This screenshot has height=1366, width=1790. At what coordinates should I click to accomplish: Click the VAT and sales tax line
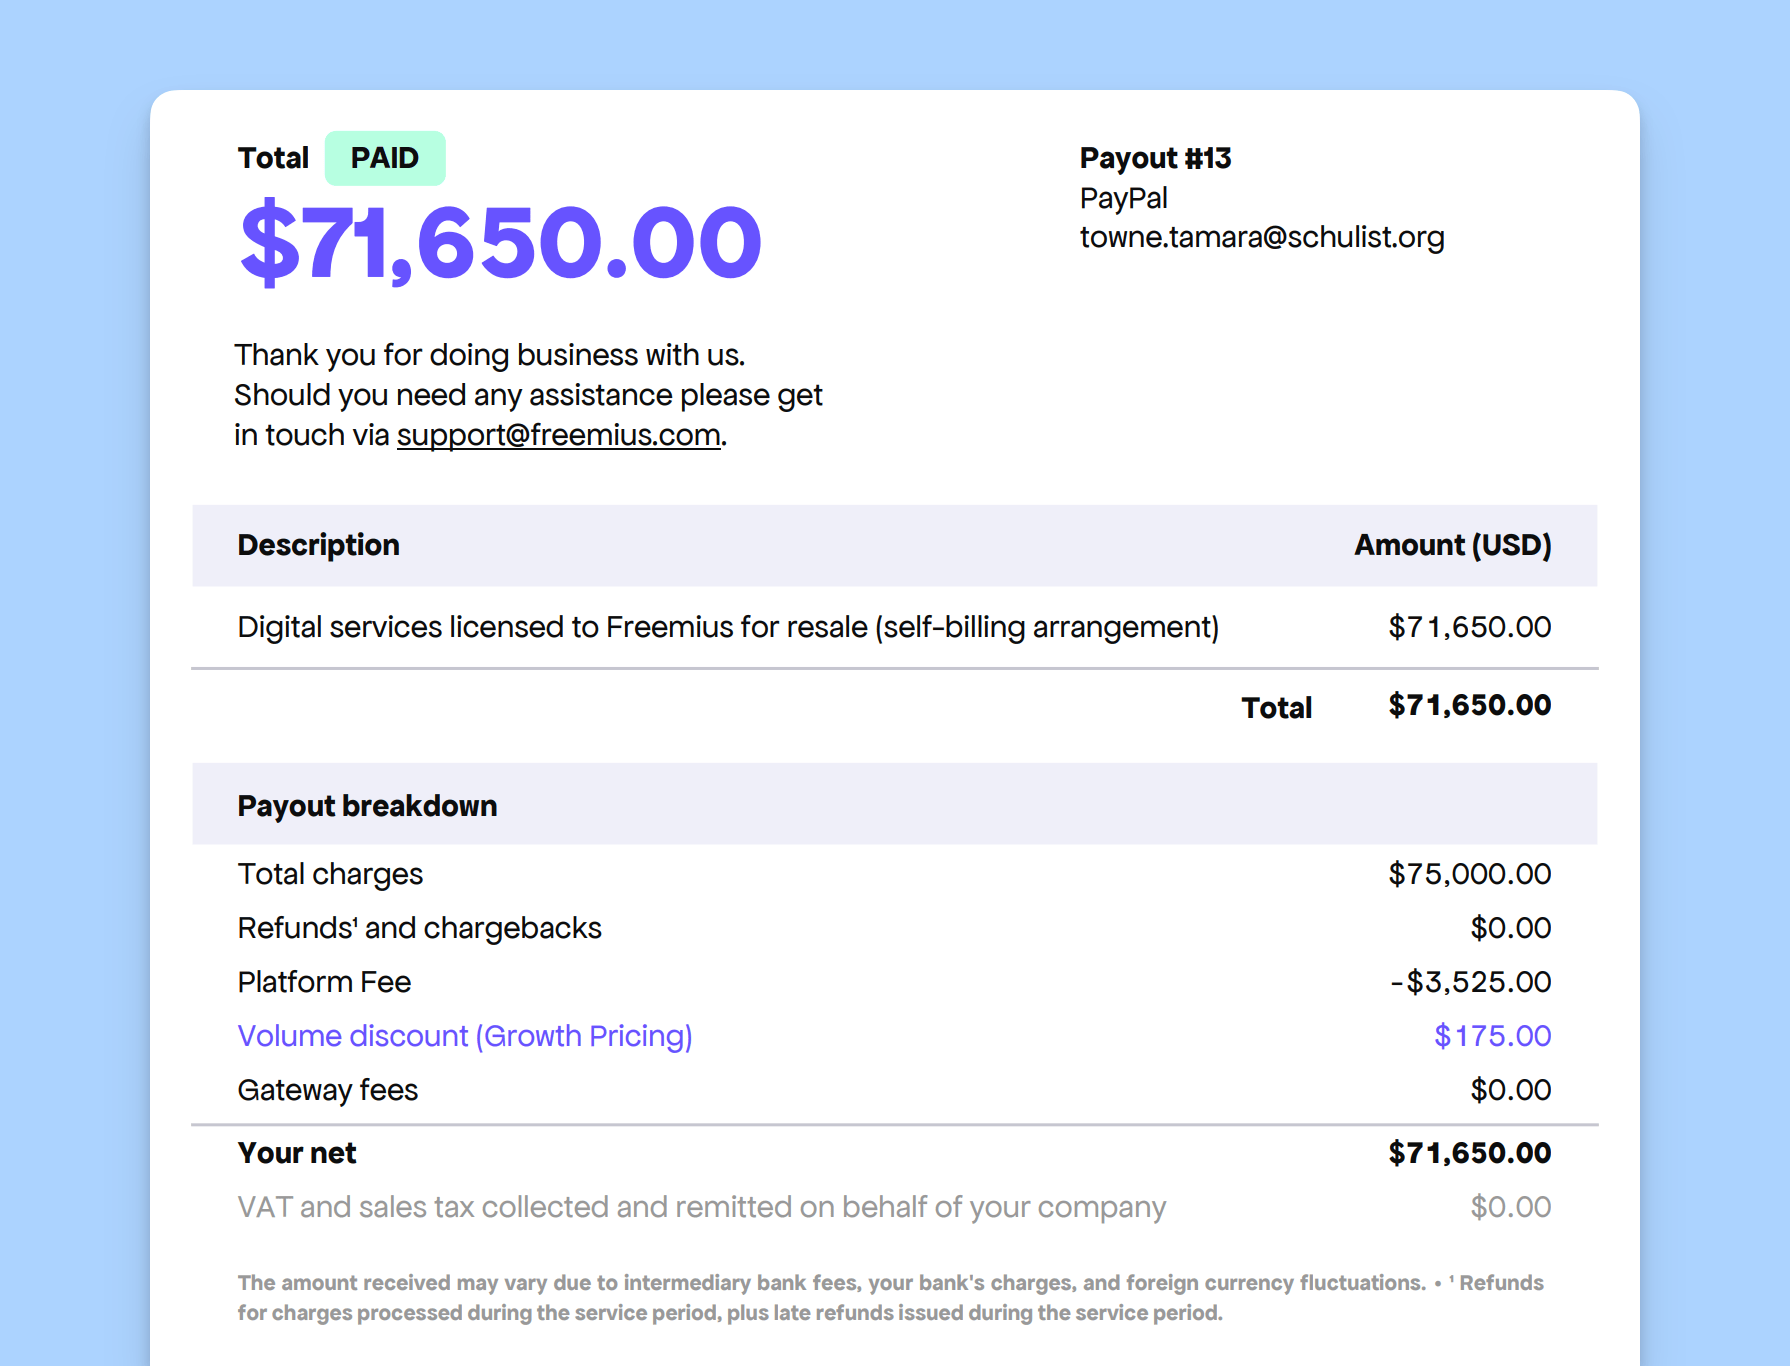pos(701,1207)
